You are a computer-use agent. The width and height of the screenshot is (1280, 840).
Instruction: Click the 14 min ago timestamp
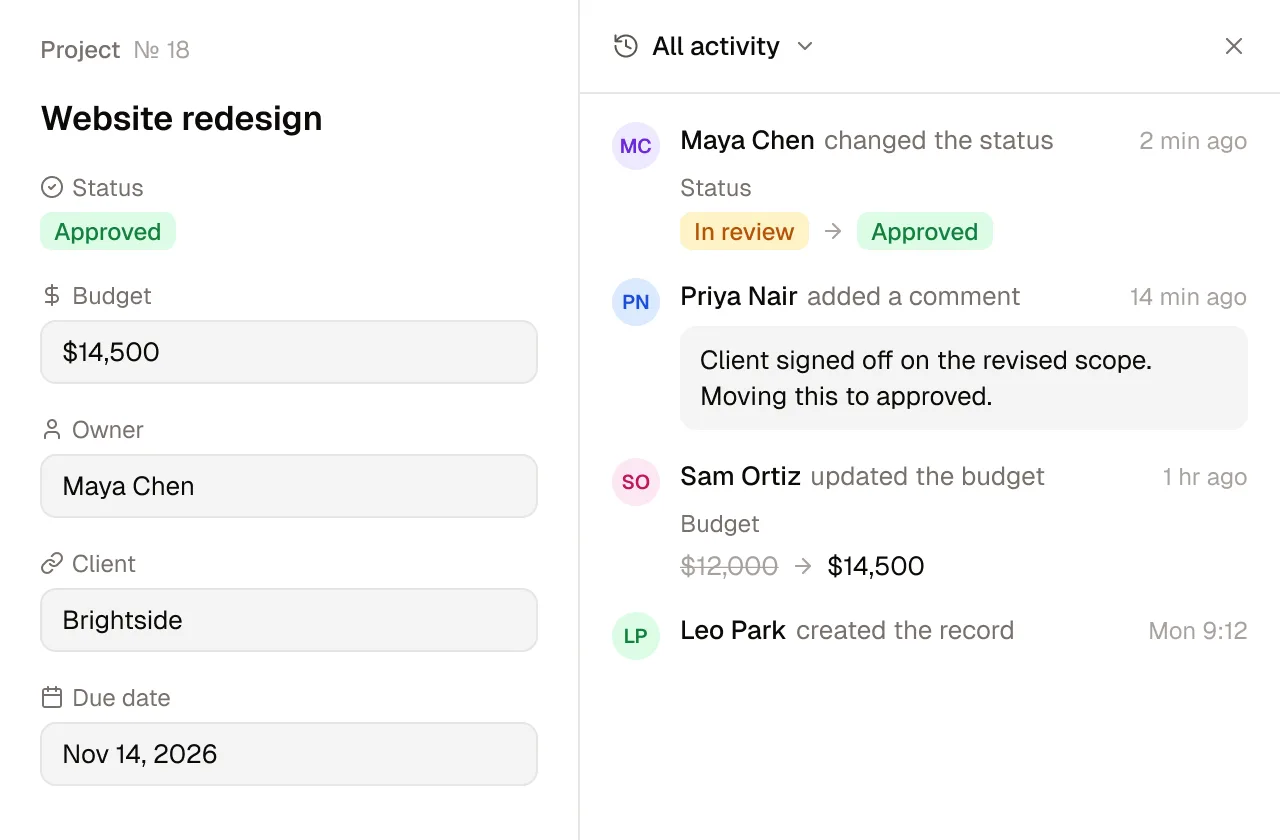[1189, 297]
